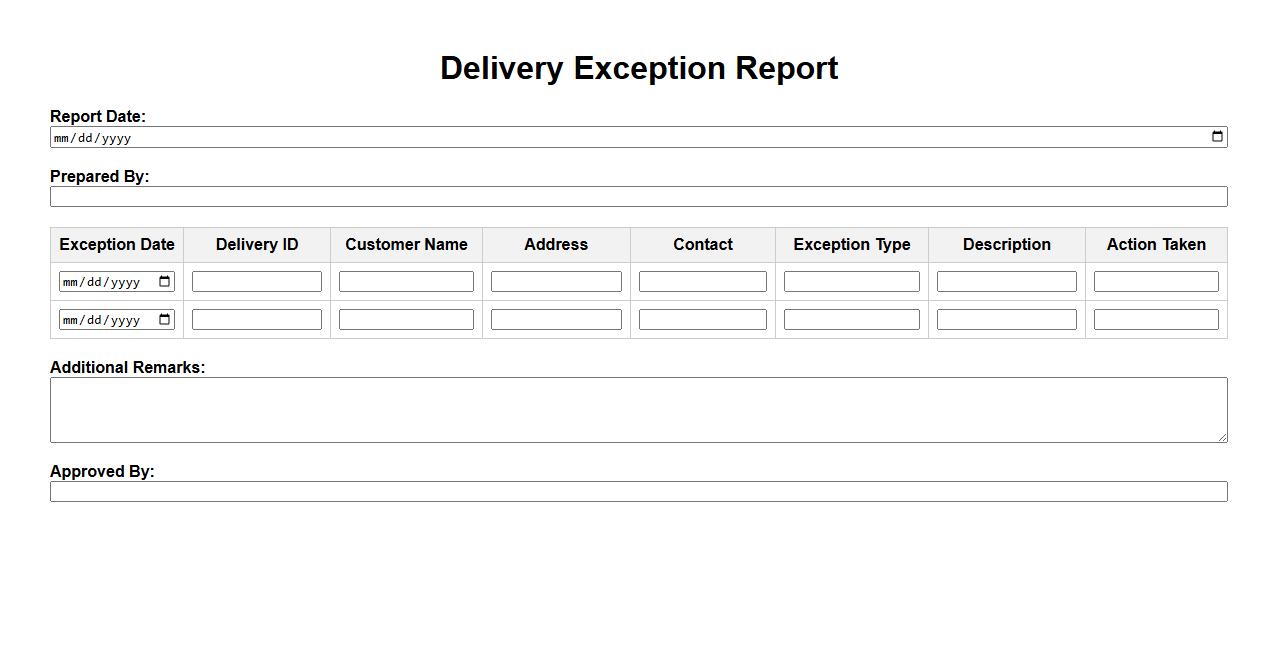Click first row Delivery ID field
The width and height of the screenshot is (1278, 650).
click(x=257, y=282)
